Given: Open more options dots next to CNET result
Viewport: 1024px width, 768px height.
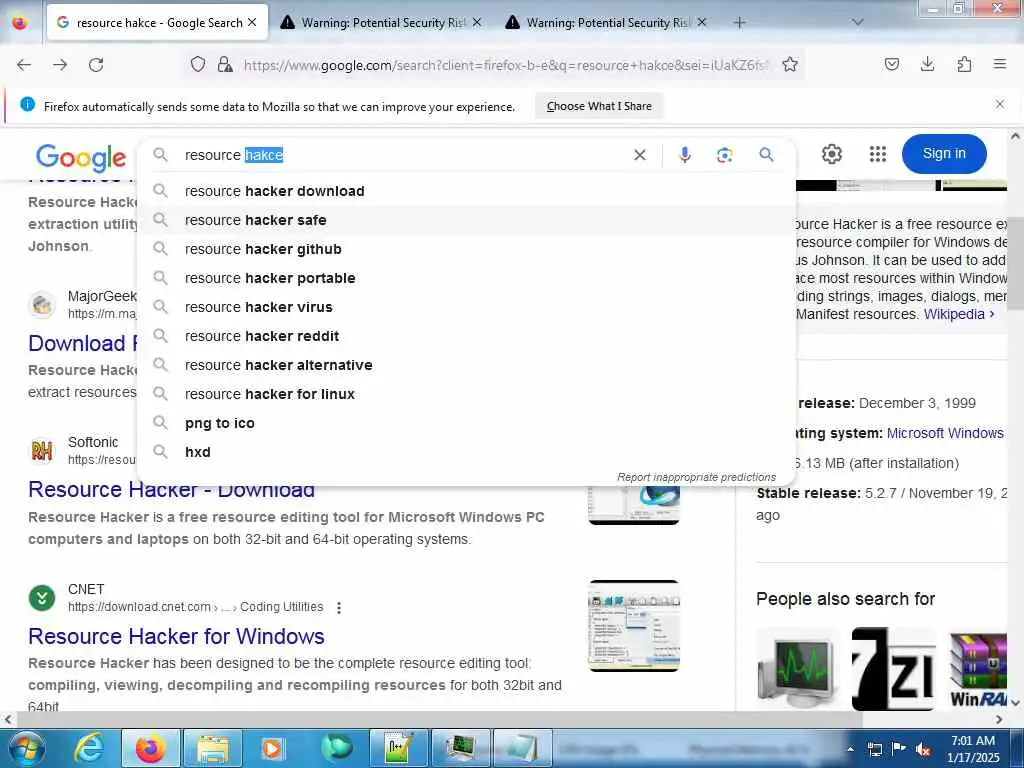Looking at the screenshot, I should tap(338, 607).
